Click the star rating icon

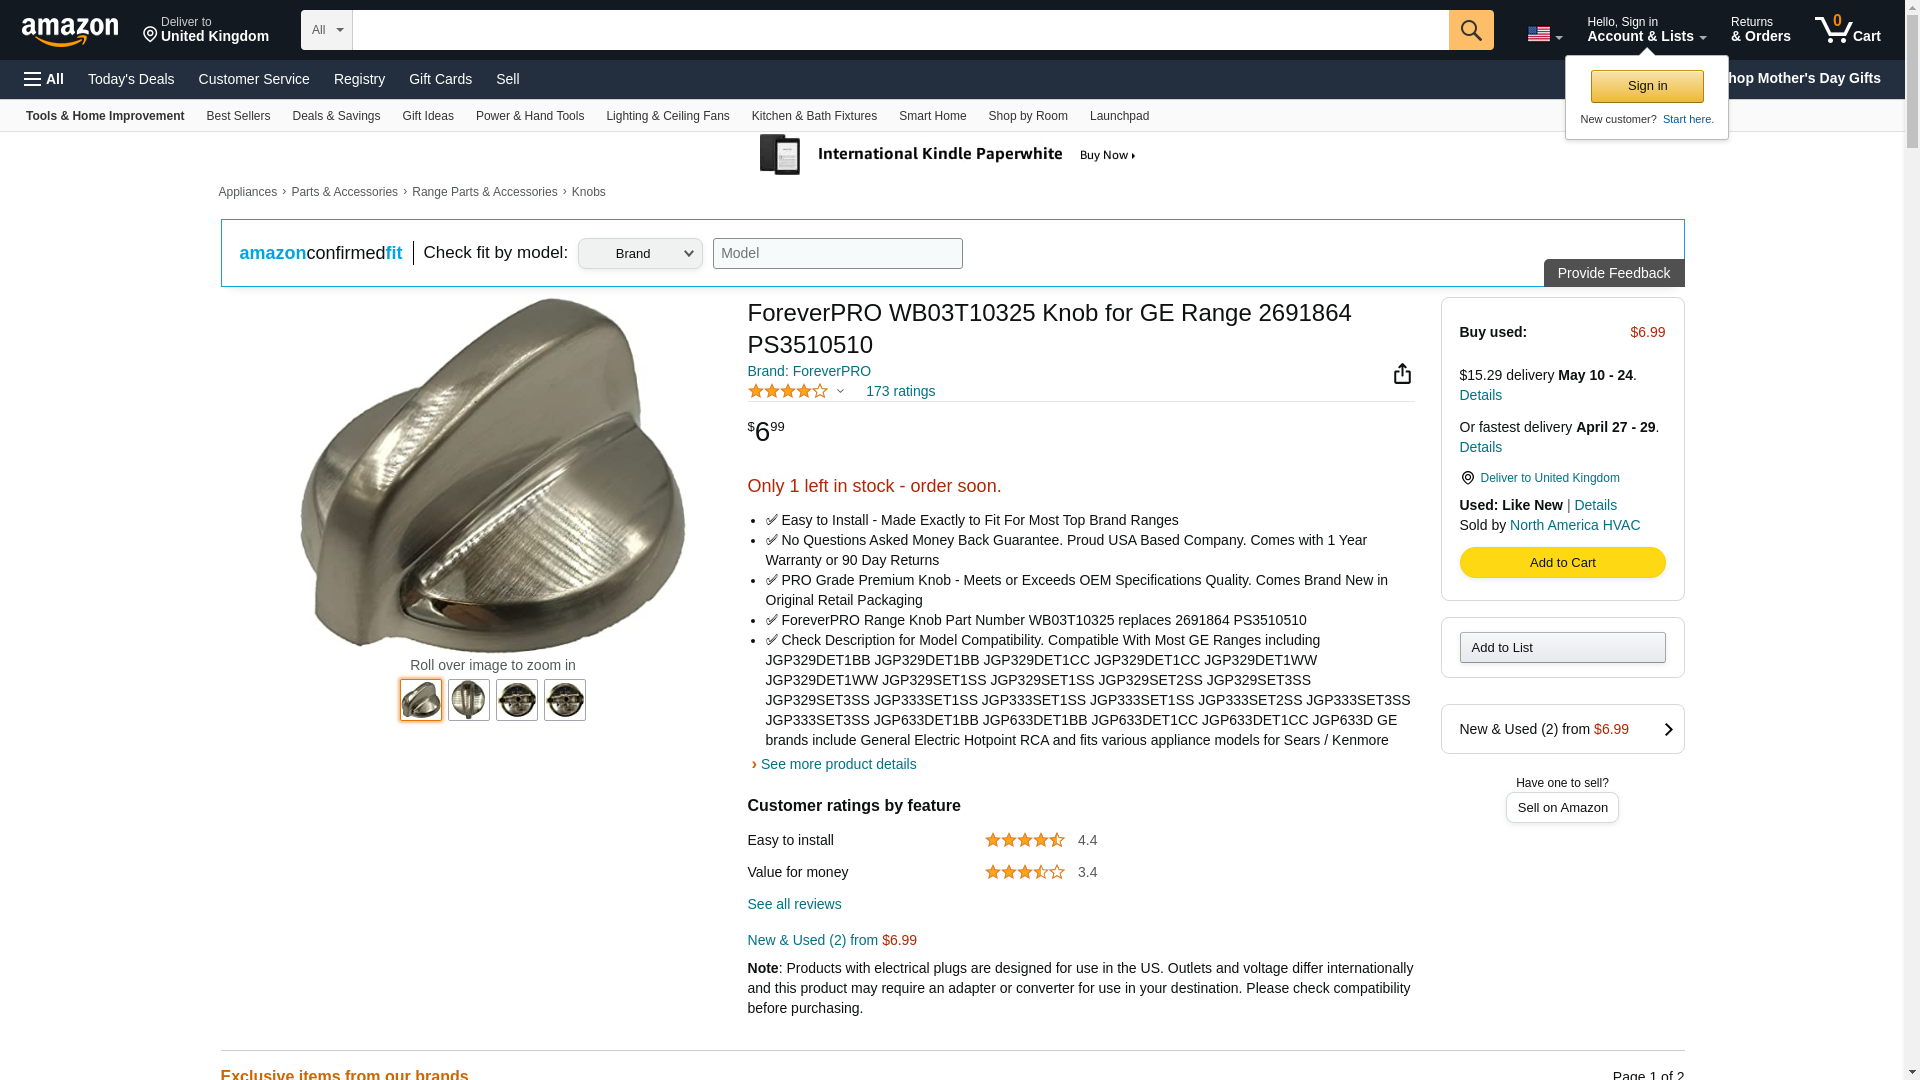788,391
